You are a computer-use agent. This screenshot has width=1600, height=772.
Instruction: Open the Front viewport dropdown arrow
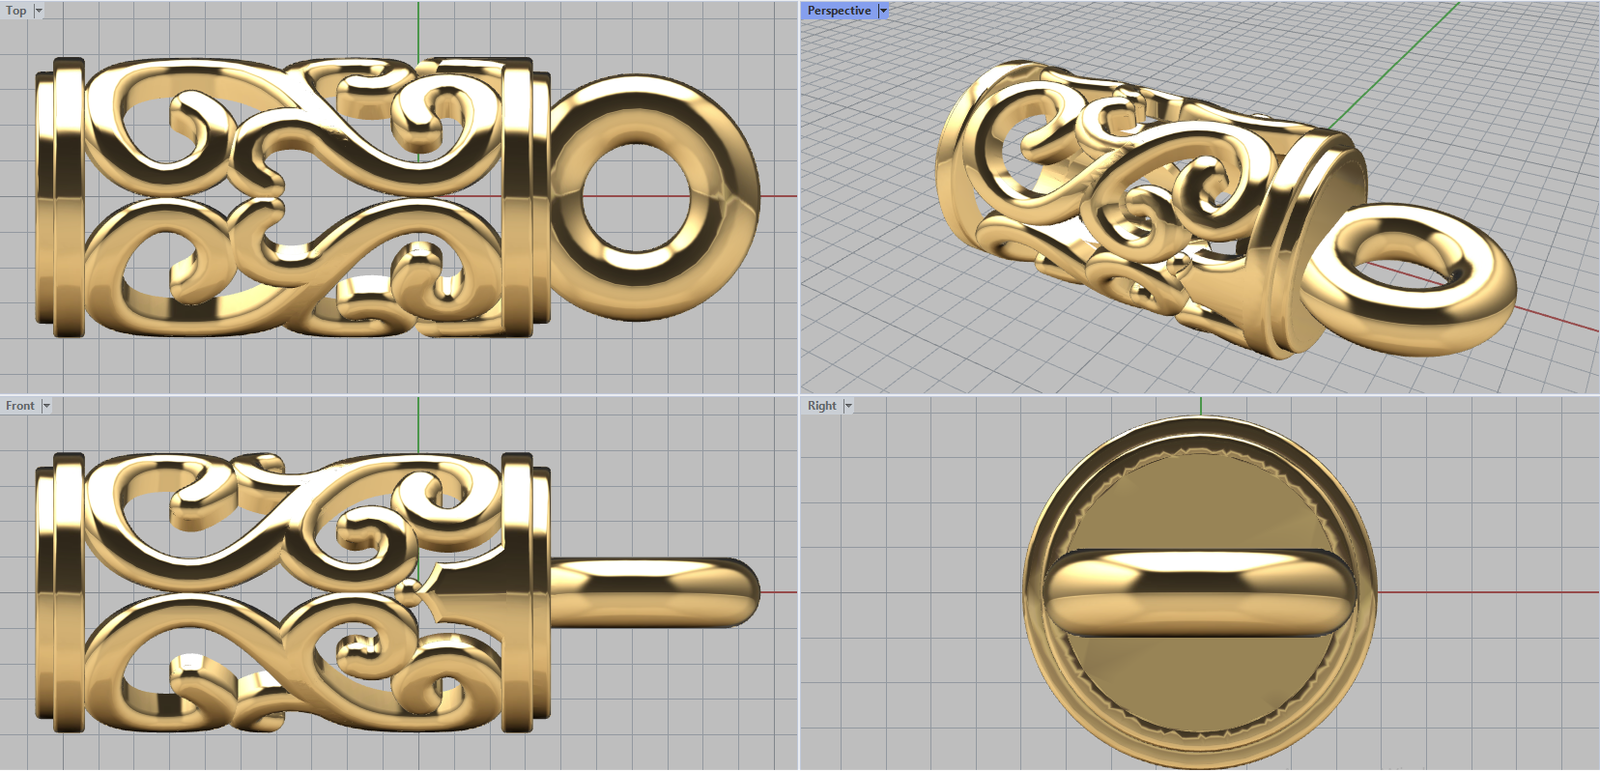pos(46,406)
